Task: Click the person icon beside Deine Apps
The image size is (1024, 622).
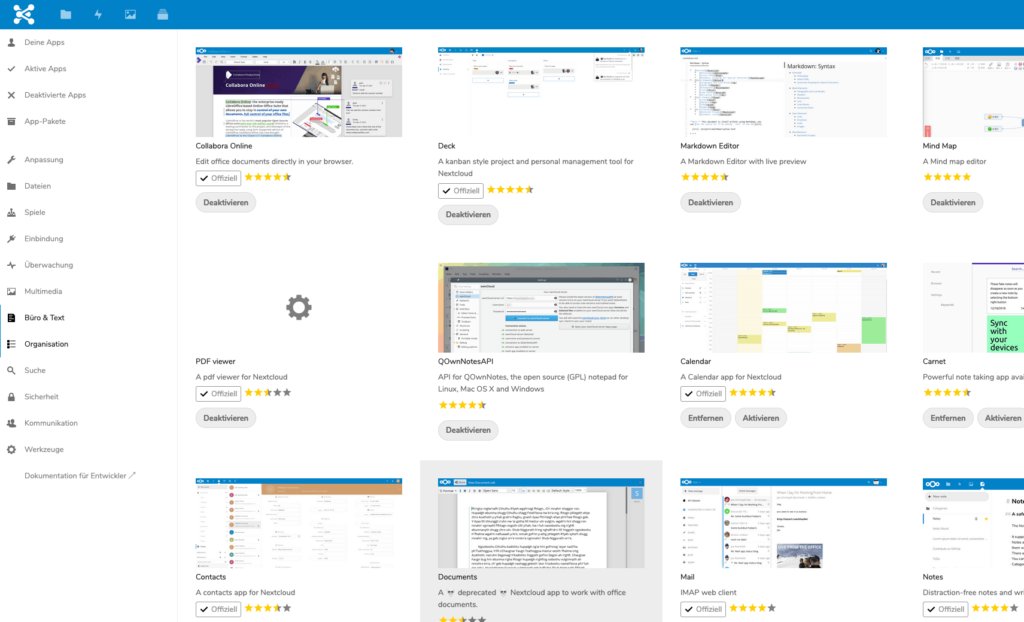Action: tap(11, 42)
